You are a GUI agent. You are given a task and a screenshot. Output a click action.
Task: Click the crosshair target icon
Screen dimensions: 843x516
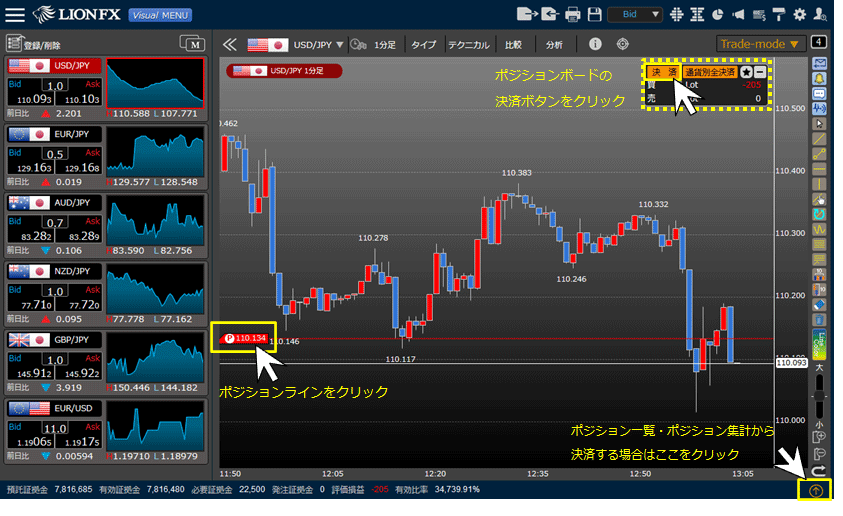[623, 44]
